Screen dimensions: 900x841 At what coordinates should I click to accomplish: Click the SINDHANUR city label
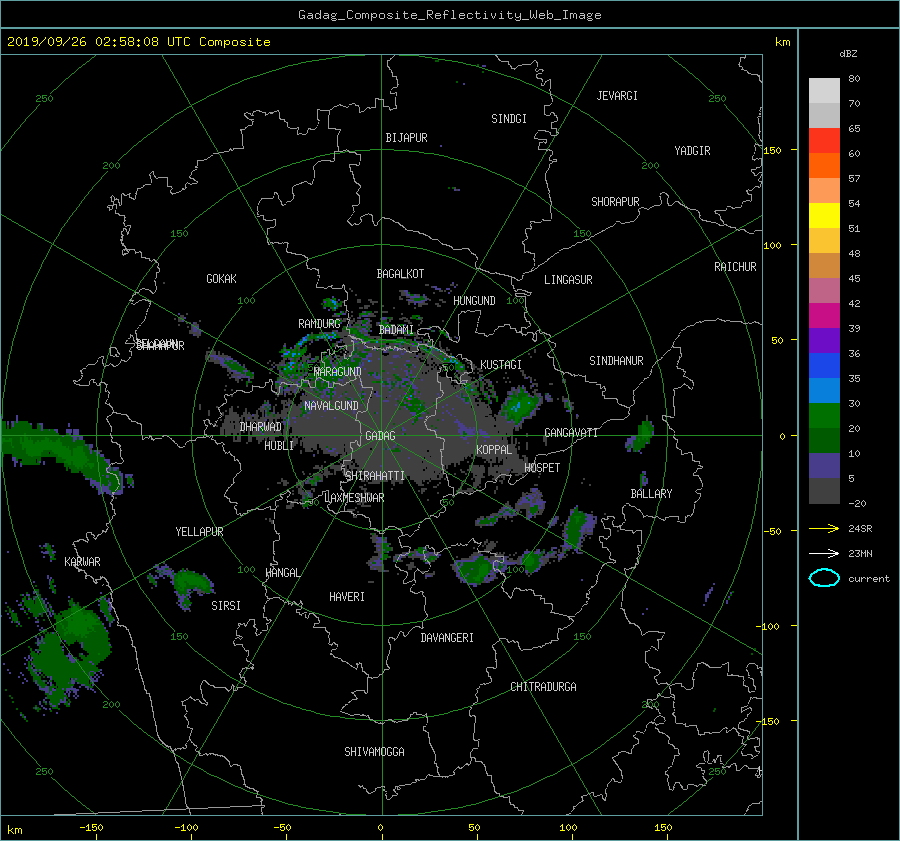[x=616, y=361]
